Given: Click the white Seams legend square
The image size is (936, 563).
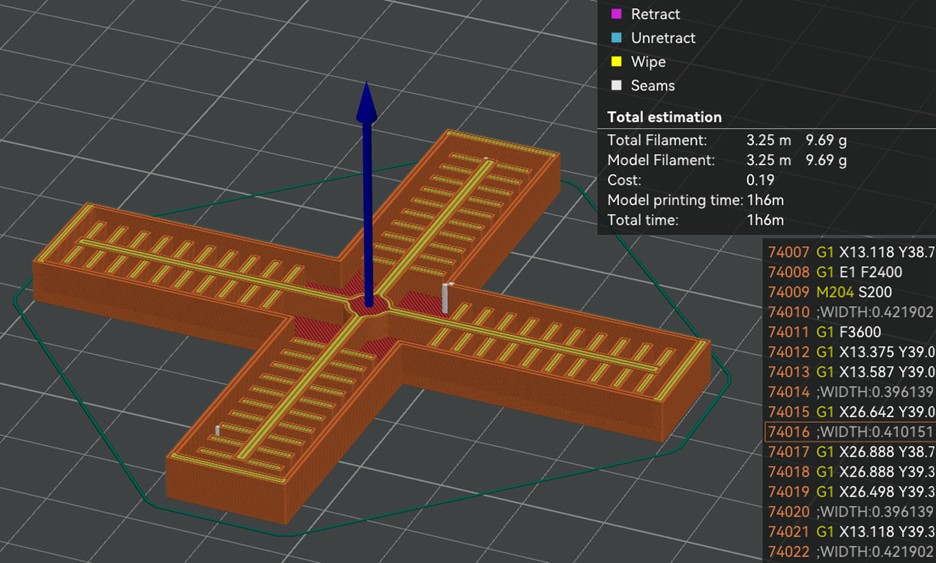Looking at the screenshot, I should point(614,86).
